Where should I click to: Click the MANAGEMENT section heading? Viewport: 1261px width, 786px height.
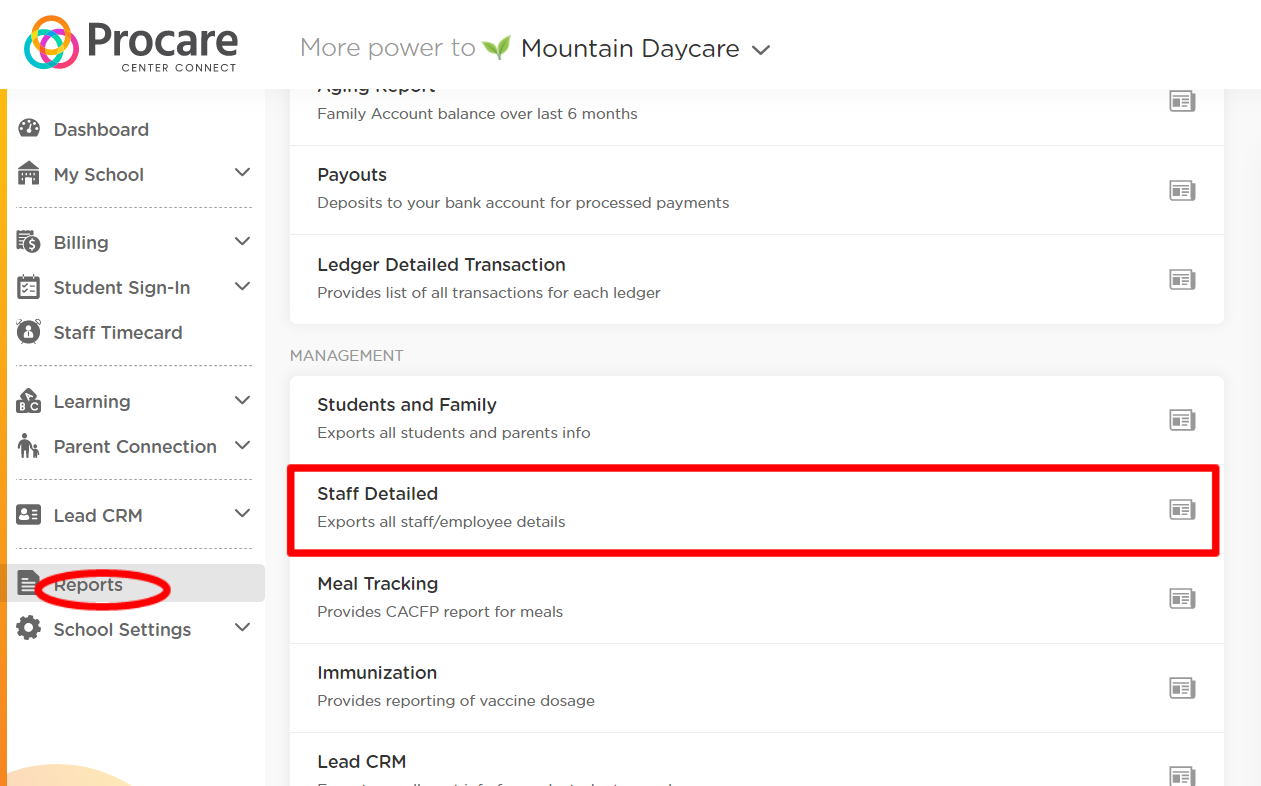tap(347, 355)
